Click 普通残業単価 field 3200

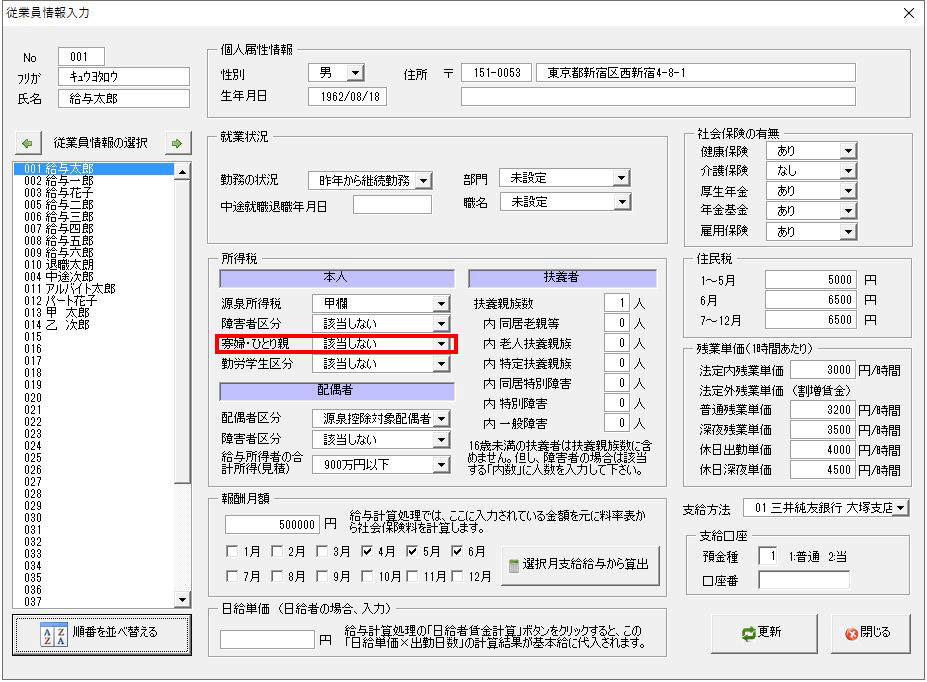tap(822, 410)
